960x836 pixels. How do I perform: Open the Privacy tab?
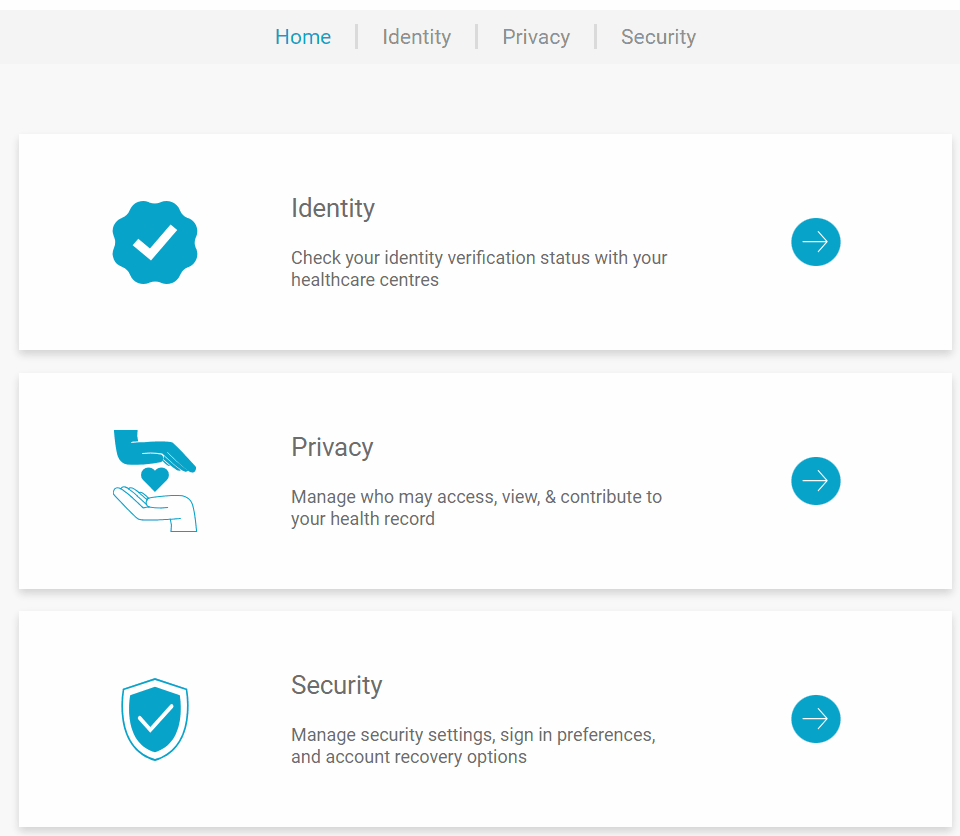point(536,37)
